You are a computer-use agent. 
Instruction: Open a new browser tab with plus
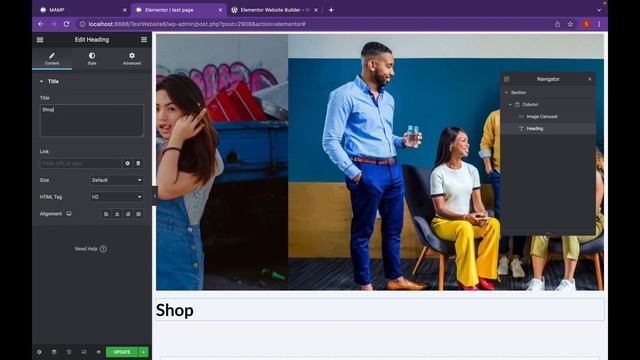click(331, 10)
